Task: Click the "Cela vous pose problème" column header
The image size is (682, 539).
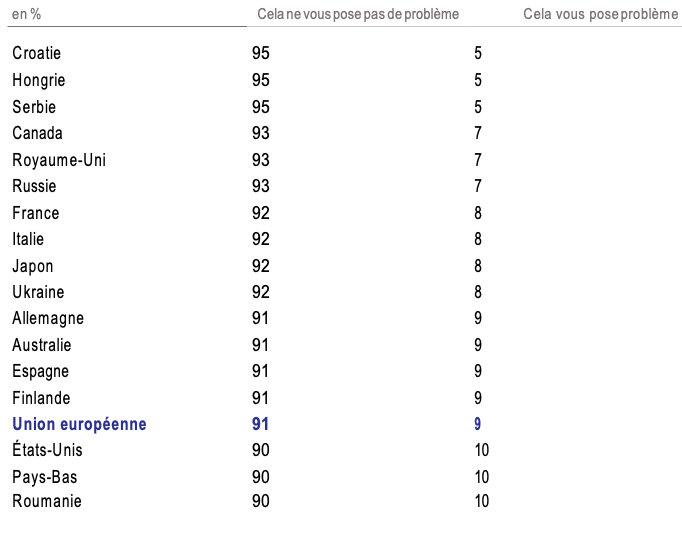Action: 601,14
